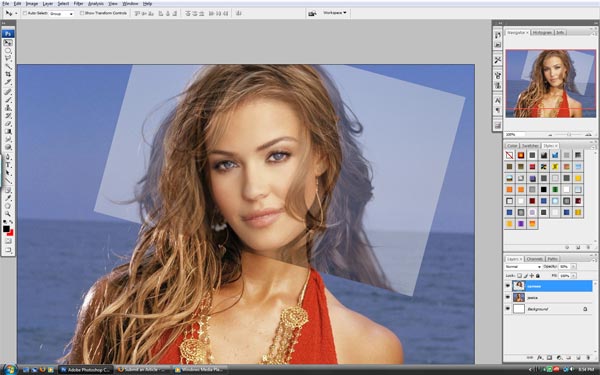The image size is (600, 375).
Task: Select the Eraser tool
Action: 8,124
